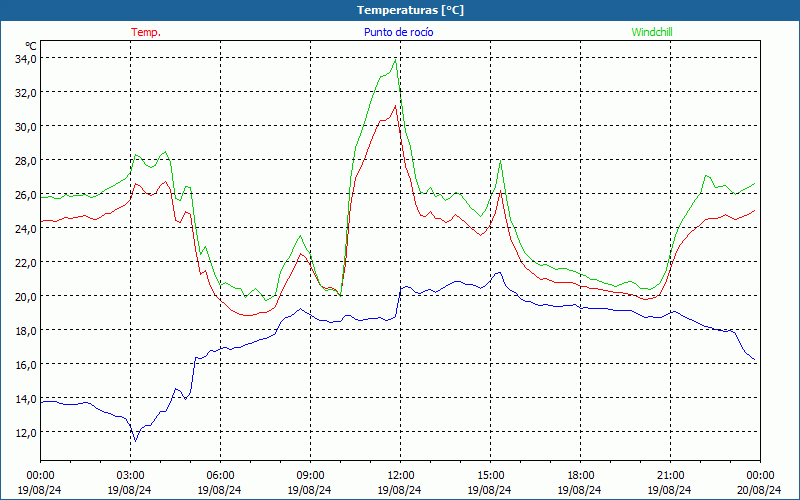Click the '18,0' y-axis value
Viewport: 800px width, 500px height.
click(26, 331)
